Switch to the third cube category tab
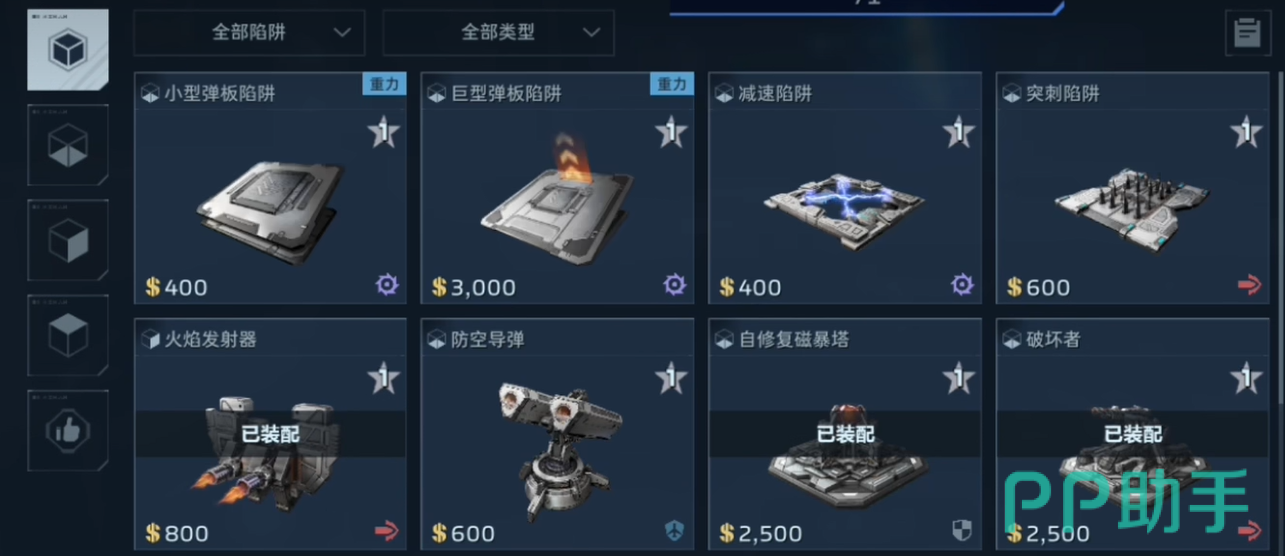1285x556 pixels. pyautogui.click(x=68, y=241)
